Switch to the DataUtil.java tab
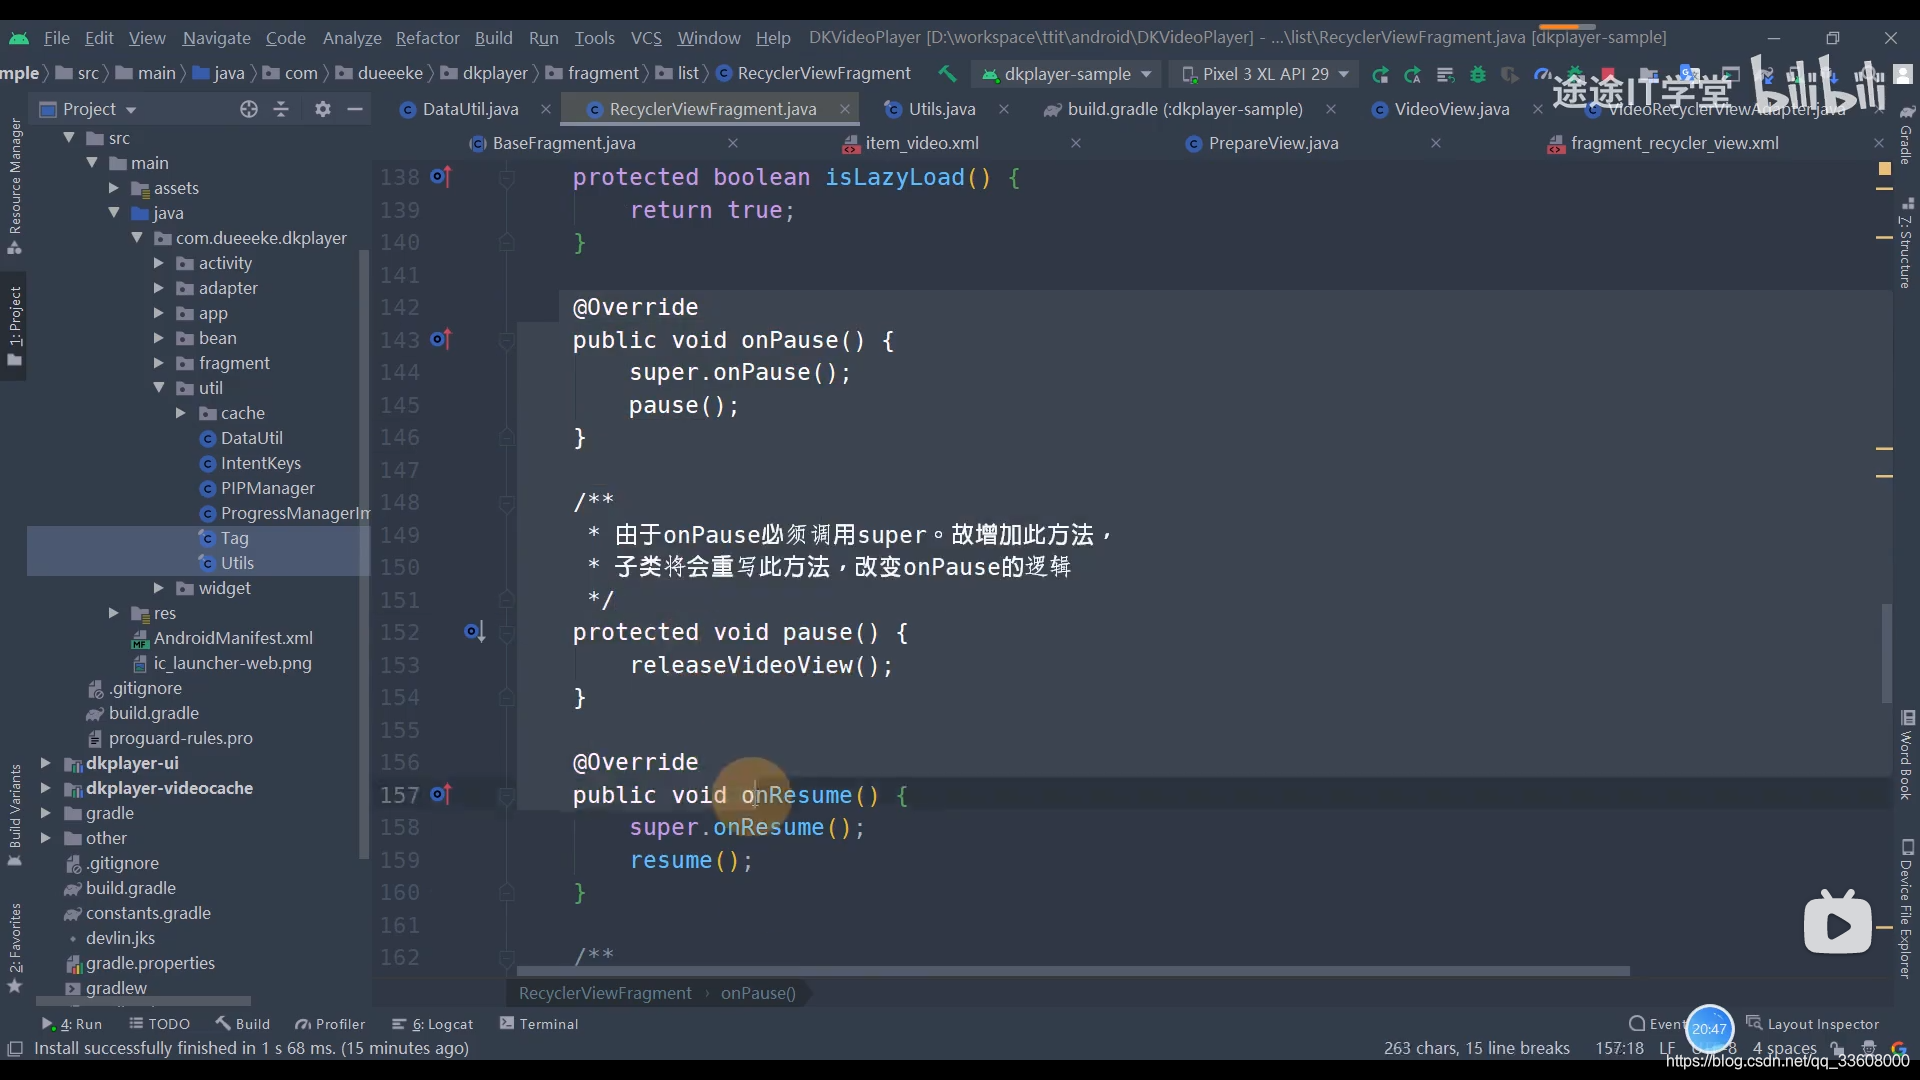 tap(470, 109)
